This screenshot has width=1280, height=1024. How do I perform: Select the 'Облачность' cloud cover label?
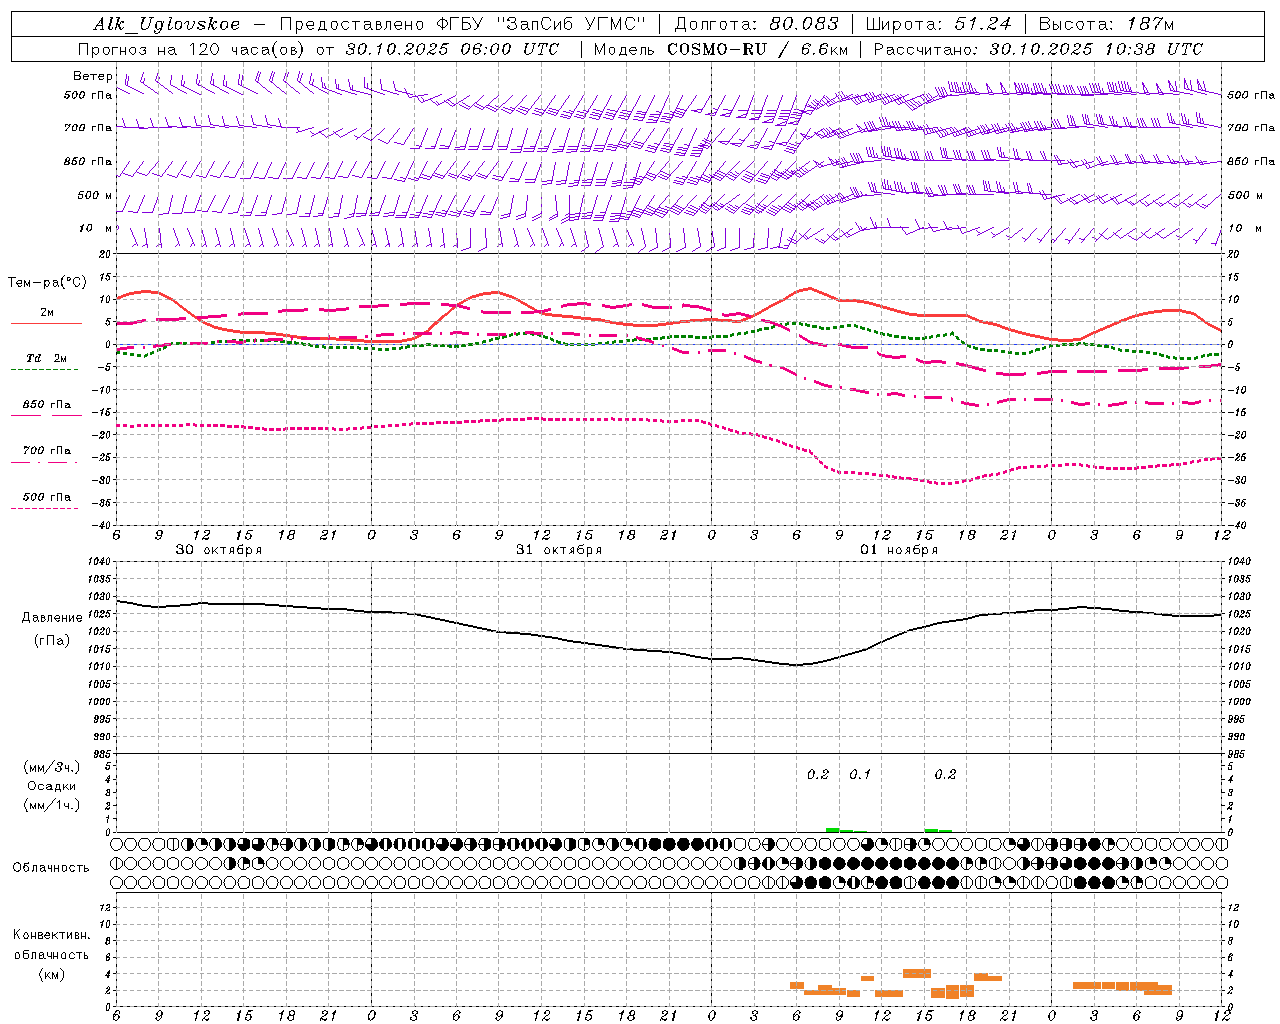[x=51, y=867]
